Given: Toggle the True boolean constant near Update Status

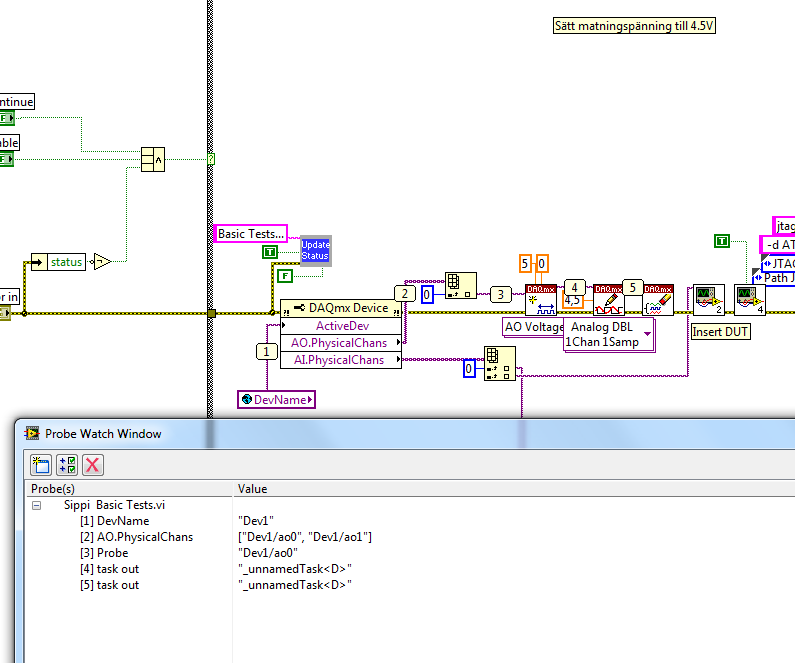Looking at the screenshot, I should pos(269,252).
